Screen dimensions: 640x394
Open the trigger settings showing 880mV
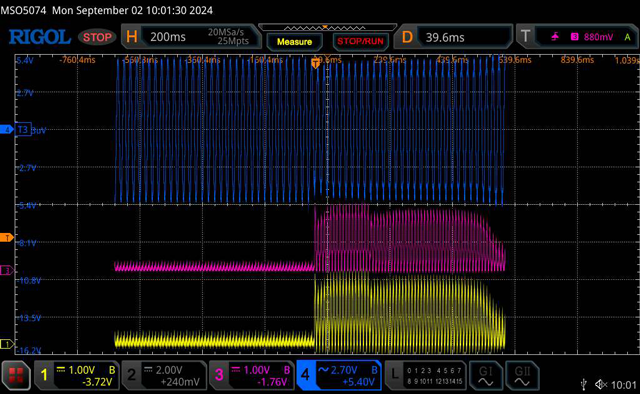coord(577,37)
